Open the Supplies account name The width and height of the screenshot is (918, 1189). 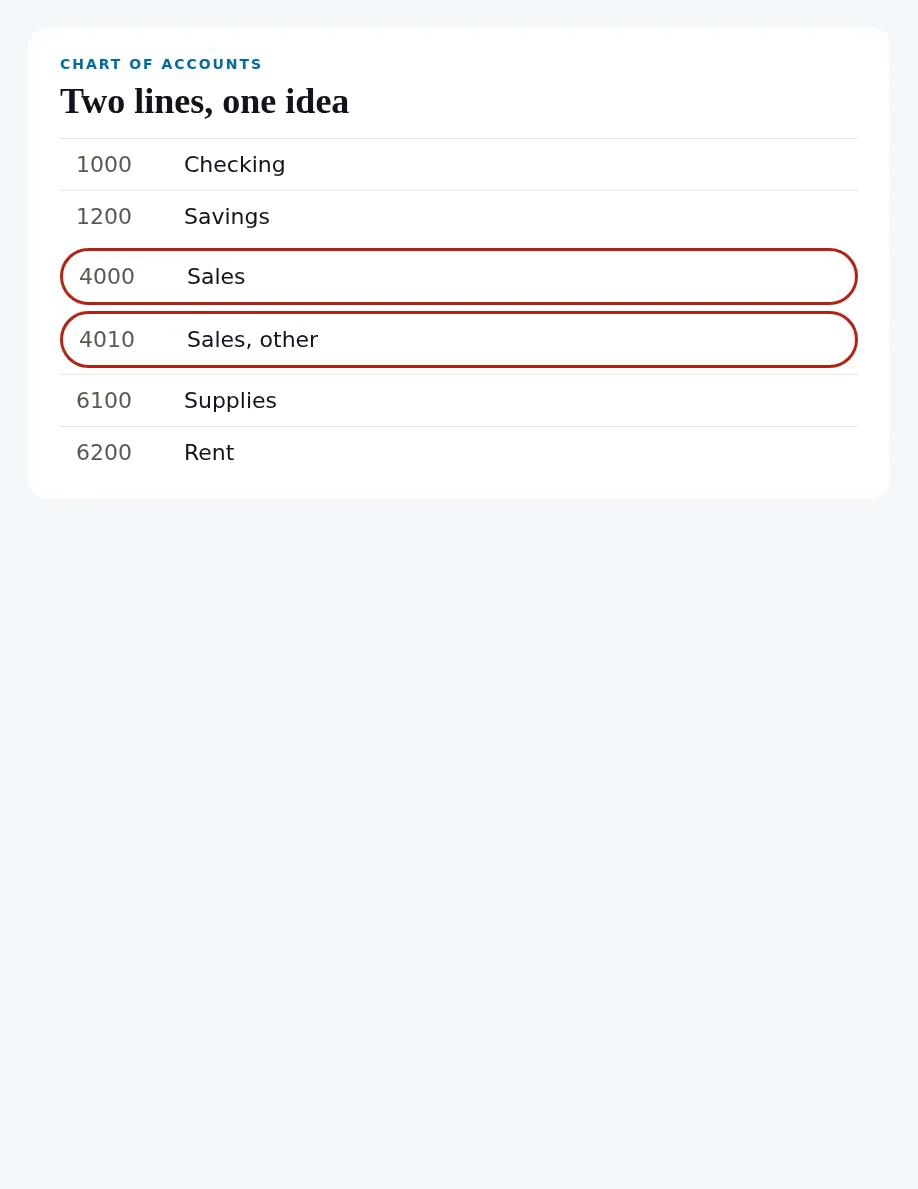(x=230, y=400)
